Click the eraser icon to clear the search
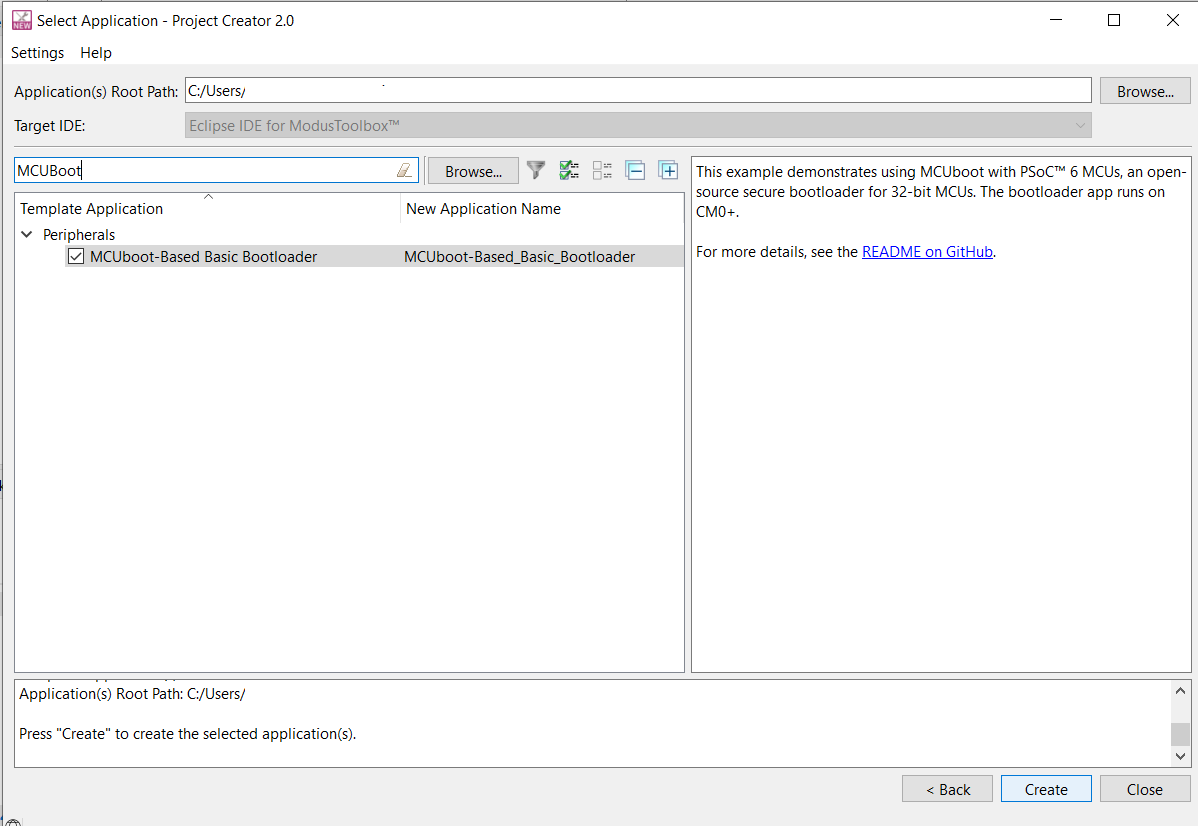 pyautogui.click(x=404, y=170)
